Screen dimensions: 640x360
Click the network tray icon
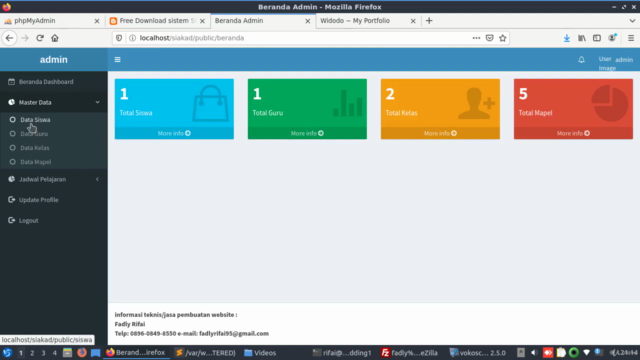tap(587, 353)
